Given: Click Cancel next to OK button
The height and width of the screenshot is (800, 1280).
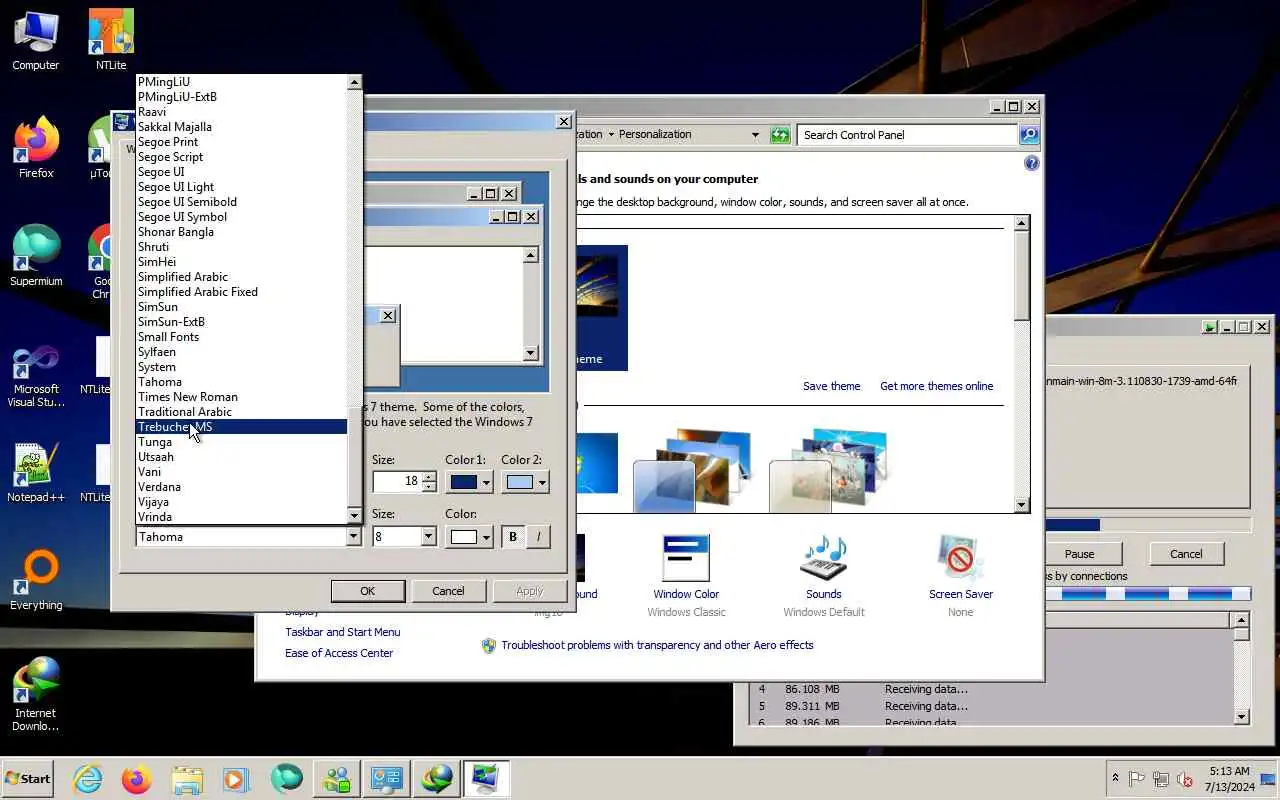Looking at the screenshot, I should click(448, 591).
